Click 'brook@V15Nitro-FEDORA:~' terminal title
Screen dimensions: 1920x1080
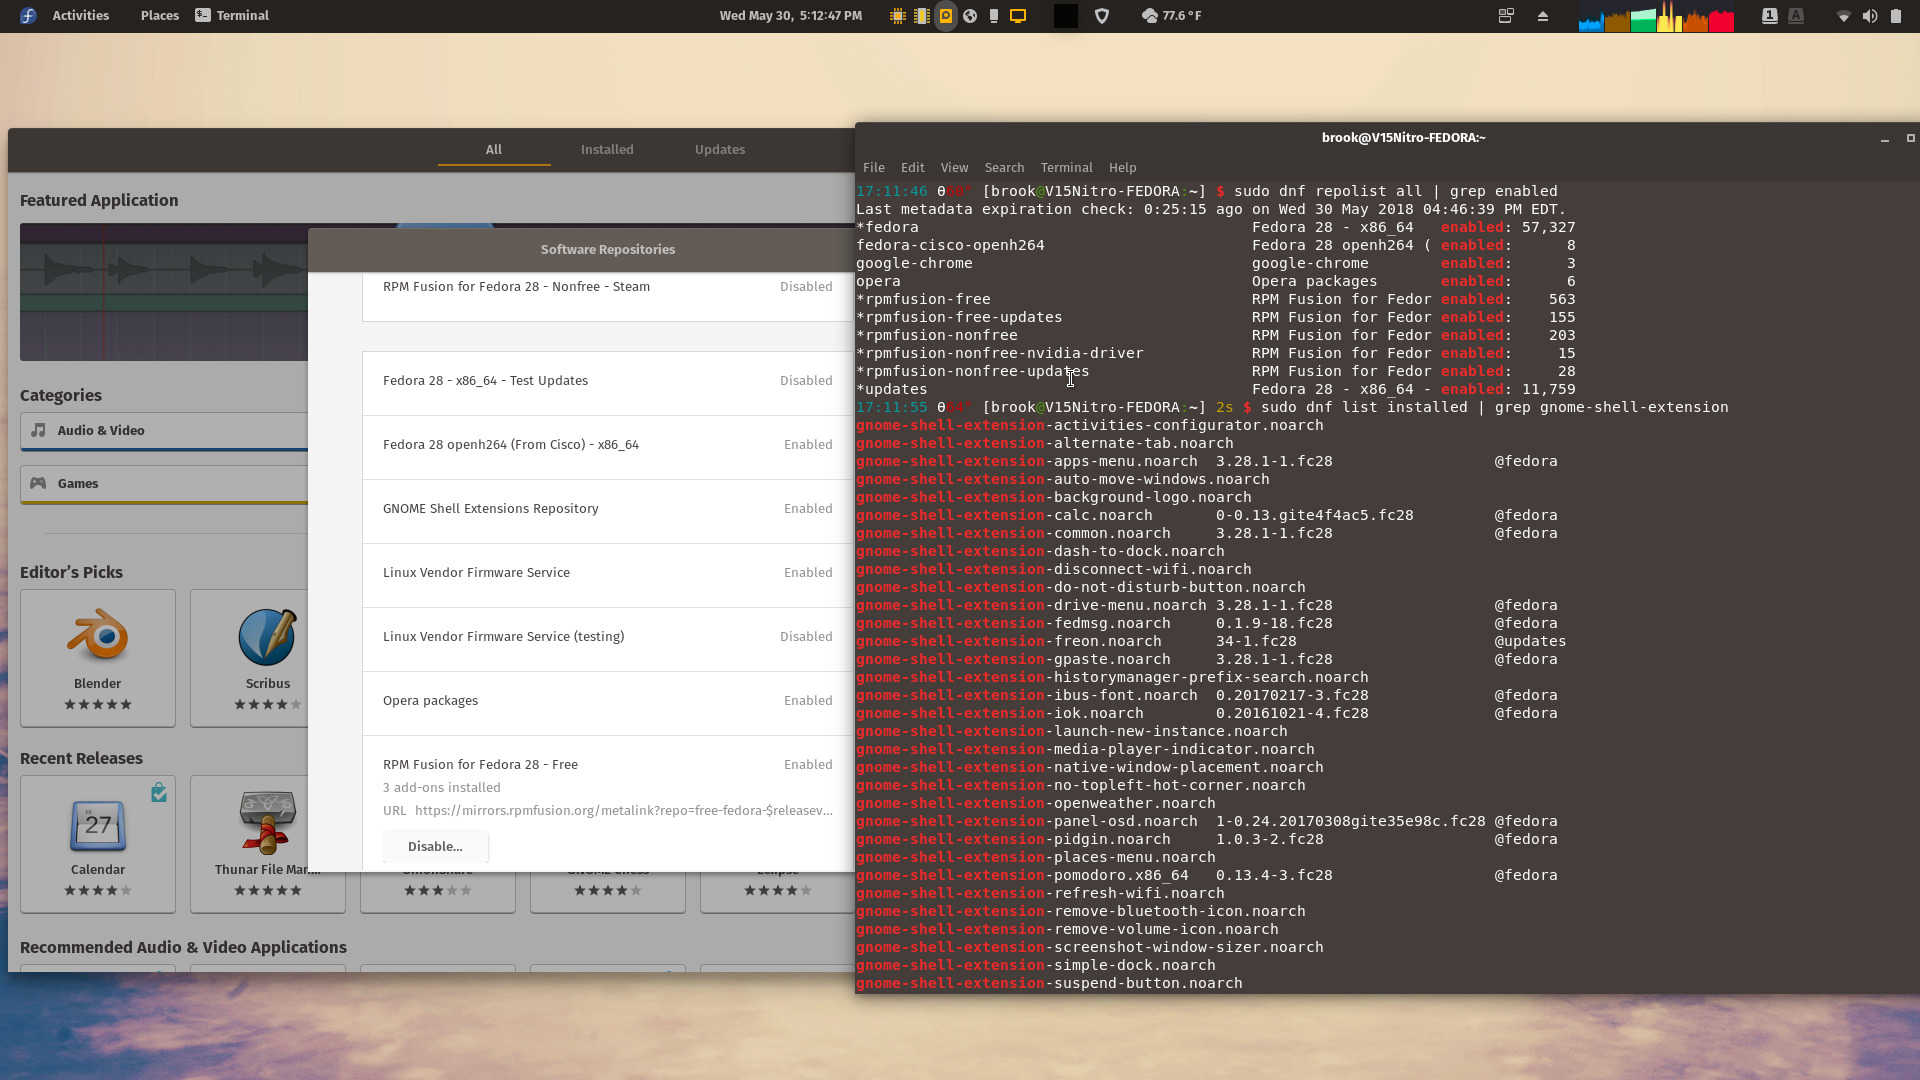coord(1403,138)
